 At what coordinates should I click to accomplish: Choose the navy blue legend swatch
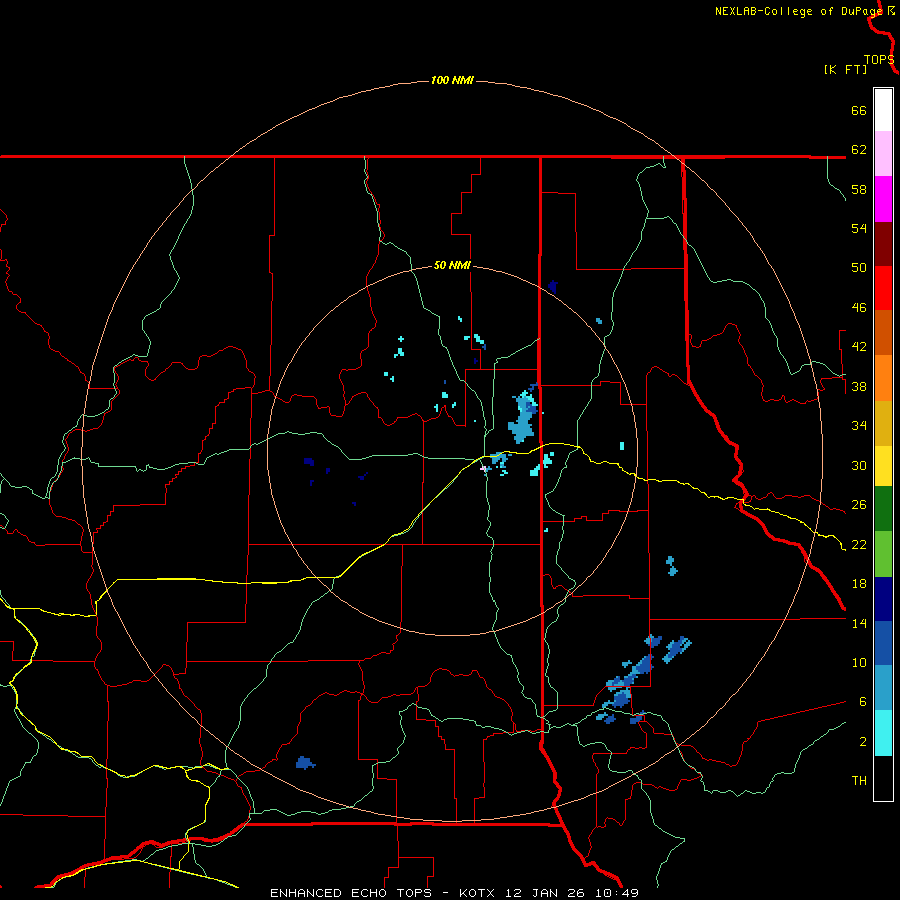tap(883, 599)
